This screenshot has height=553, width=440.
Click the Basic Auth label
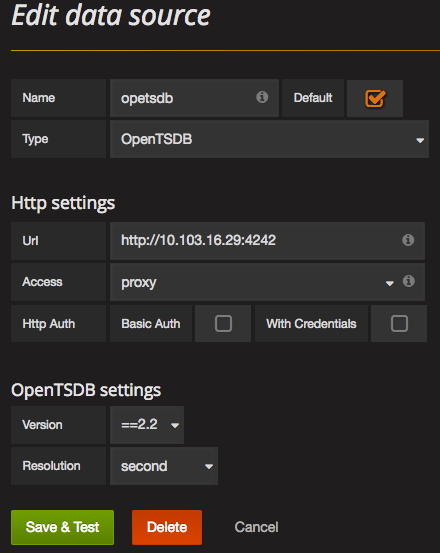click(x=151, y=323)
